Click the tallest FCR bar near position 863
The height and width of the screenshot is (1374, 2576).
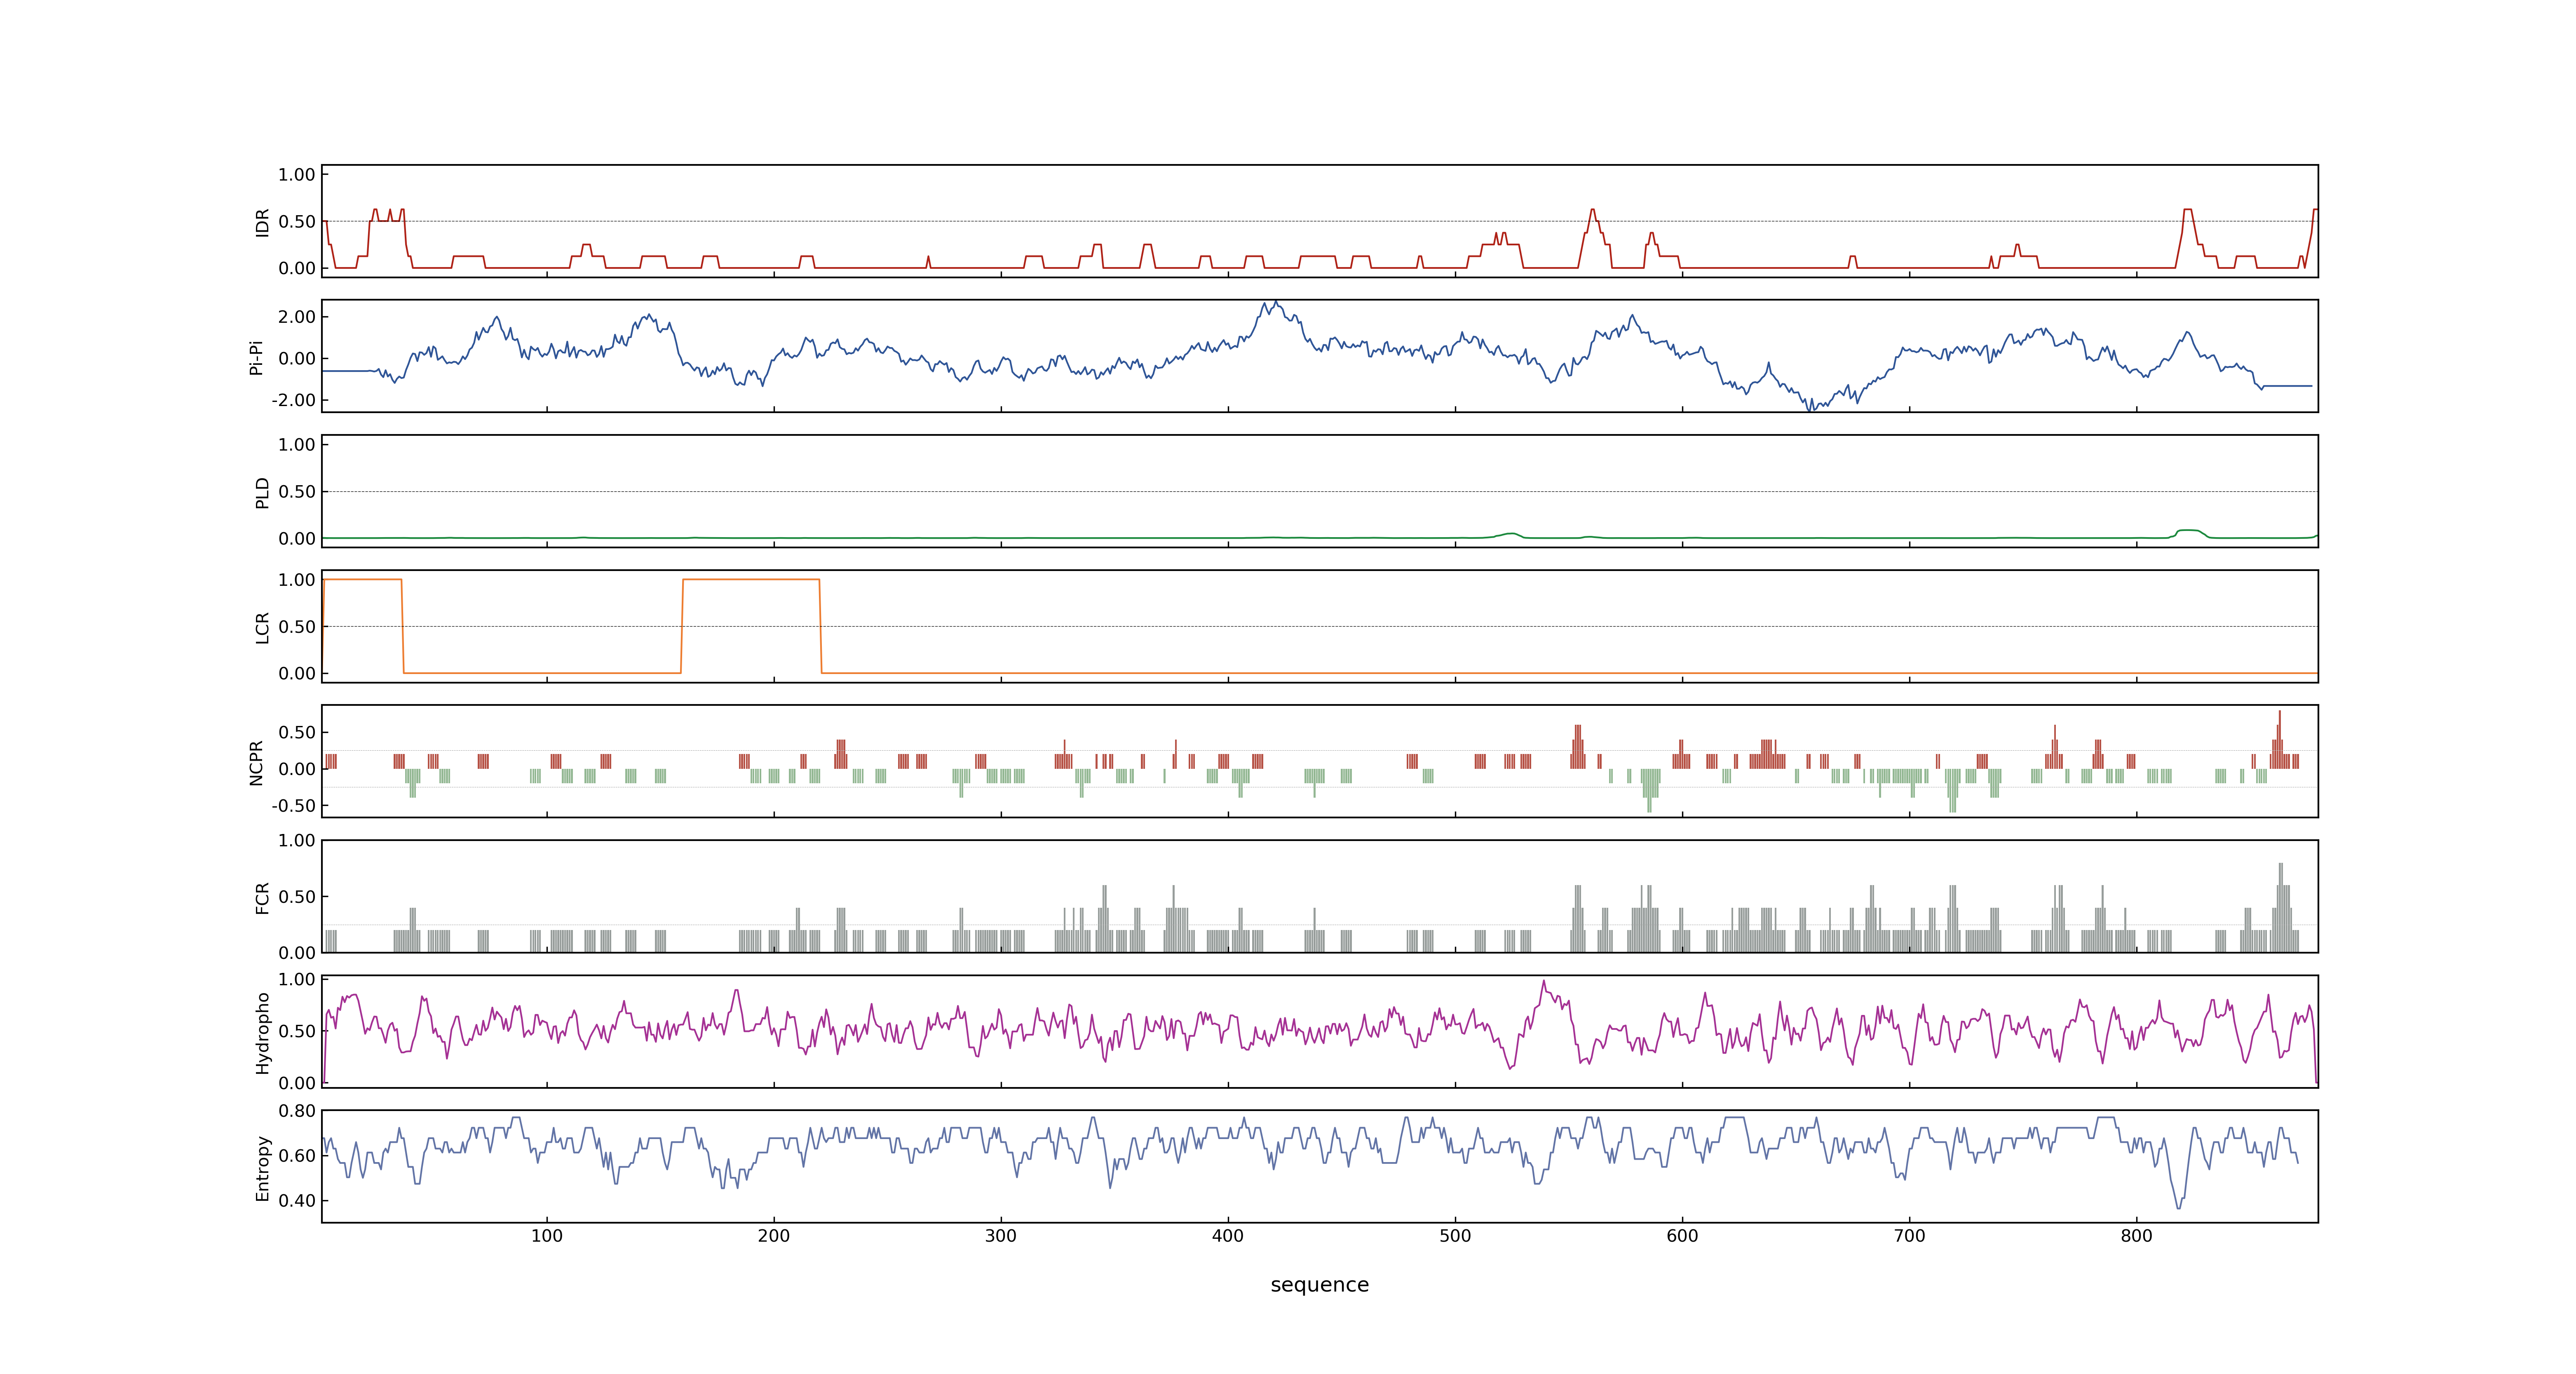pos(2280,907)
